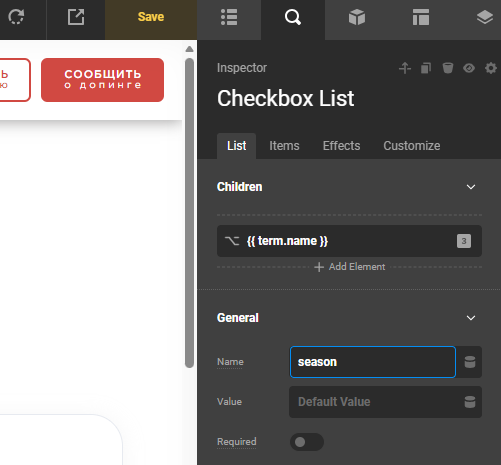Viewport: 501px width, 465px height.
Task: Open dynamic data for Value field
Action: 470,402
